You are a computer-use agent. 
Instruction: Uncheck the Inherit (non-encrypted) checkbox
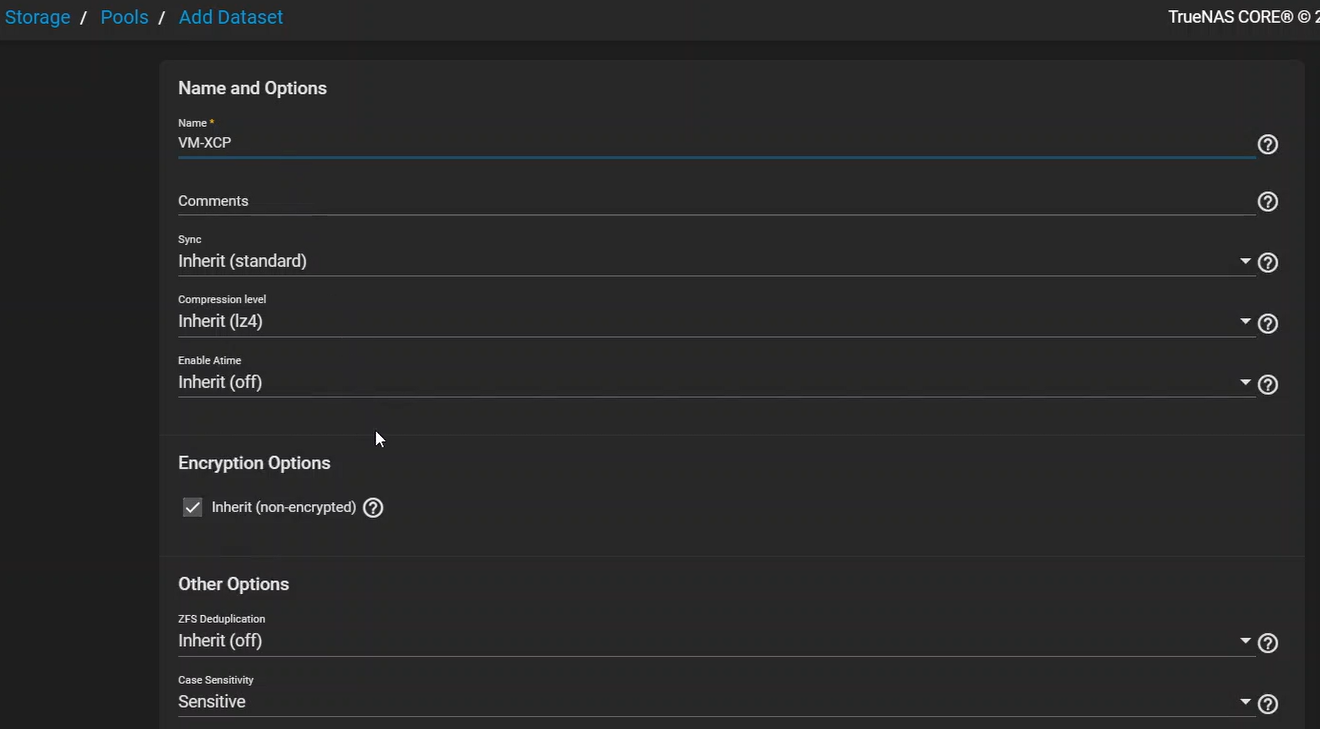tap(192, 508)
